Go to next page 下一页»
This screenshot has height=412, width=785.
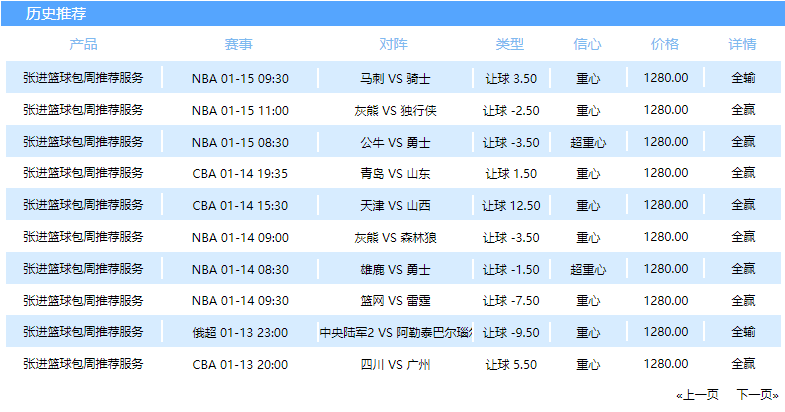pyautogui.click(x=757, y=394)
